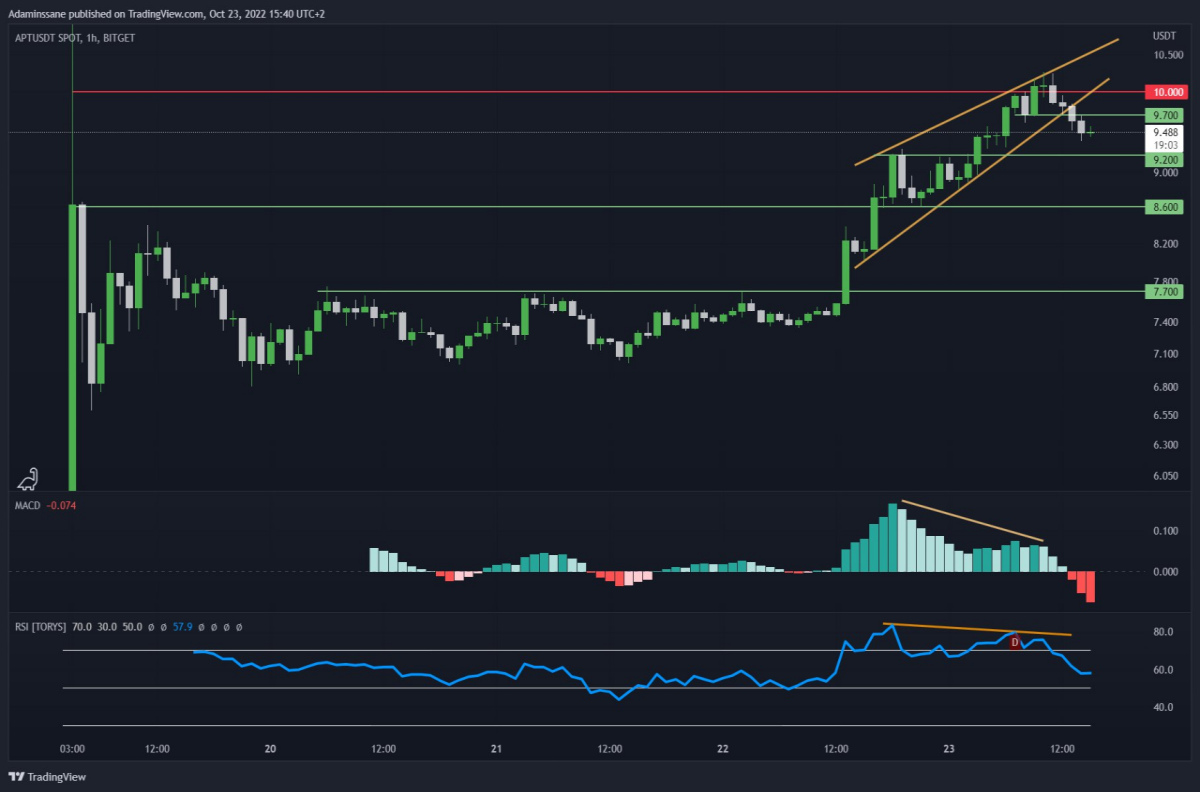Click the MACD indicator label
1200x792 pixels.
(28, 505)
